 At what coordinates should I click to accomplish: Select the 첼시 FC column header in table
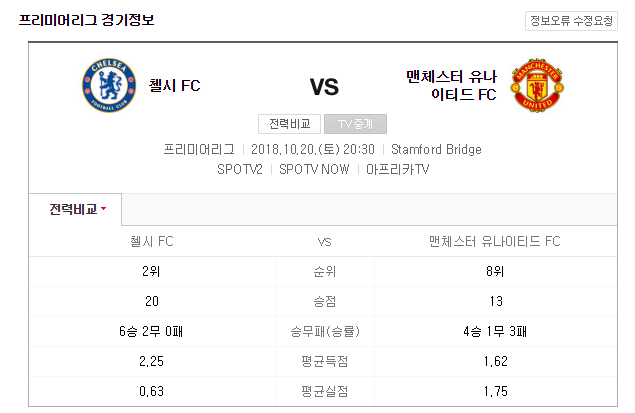pos(152,241)
